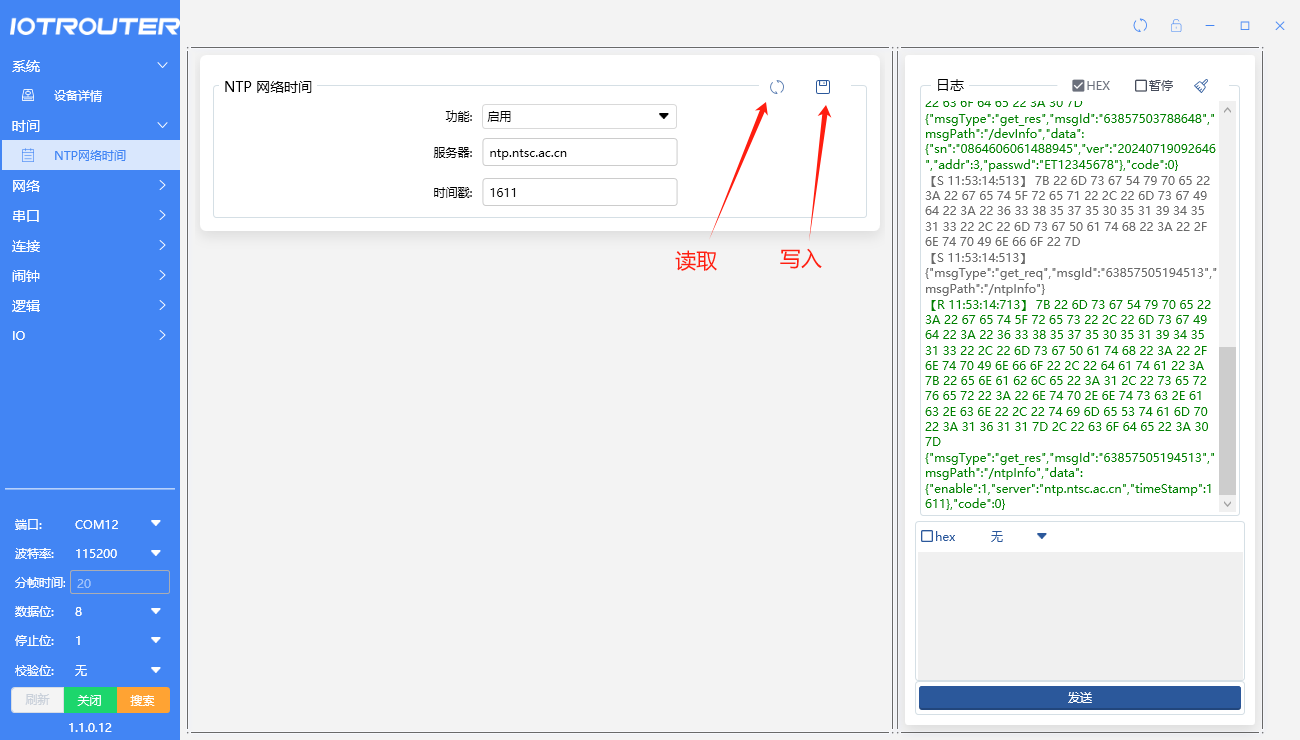Expand the 网络 menu section
The image size is (1300, 740).
[90, 186]
